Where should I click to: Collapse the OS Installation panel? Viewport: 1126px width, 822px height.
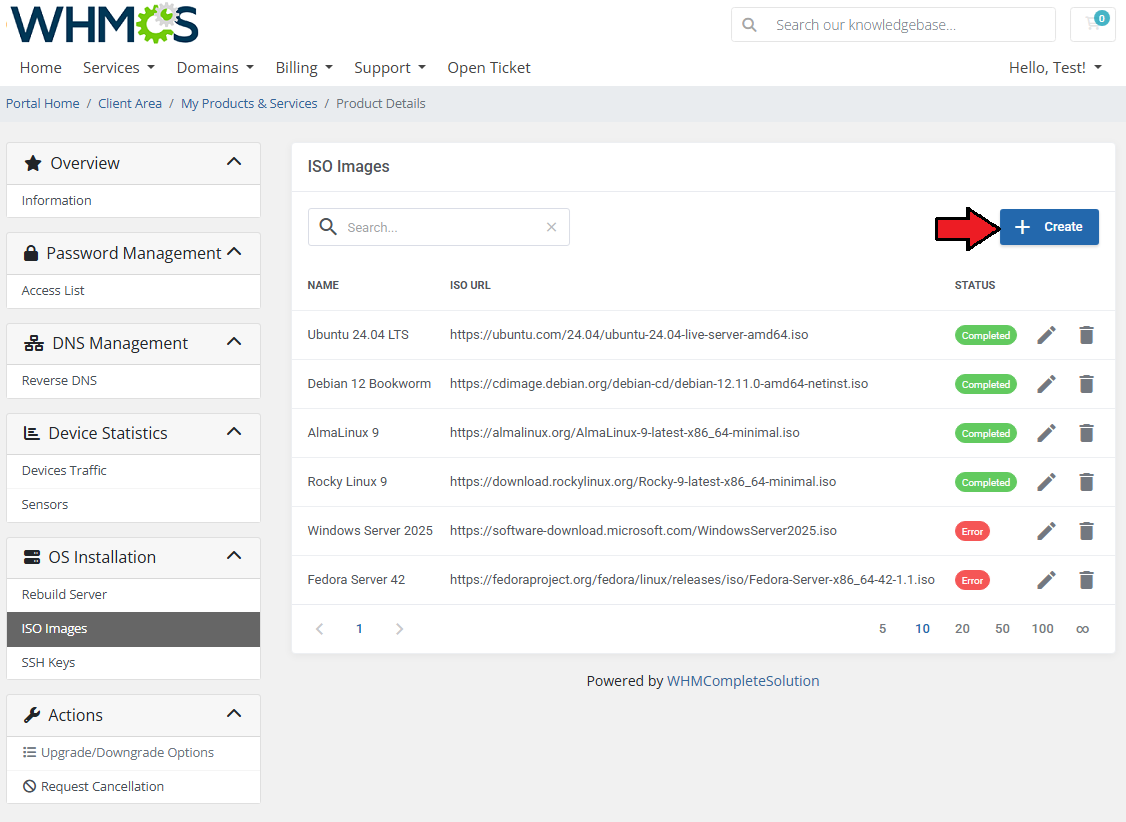pos(234,556)
